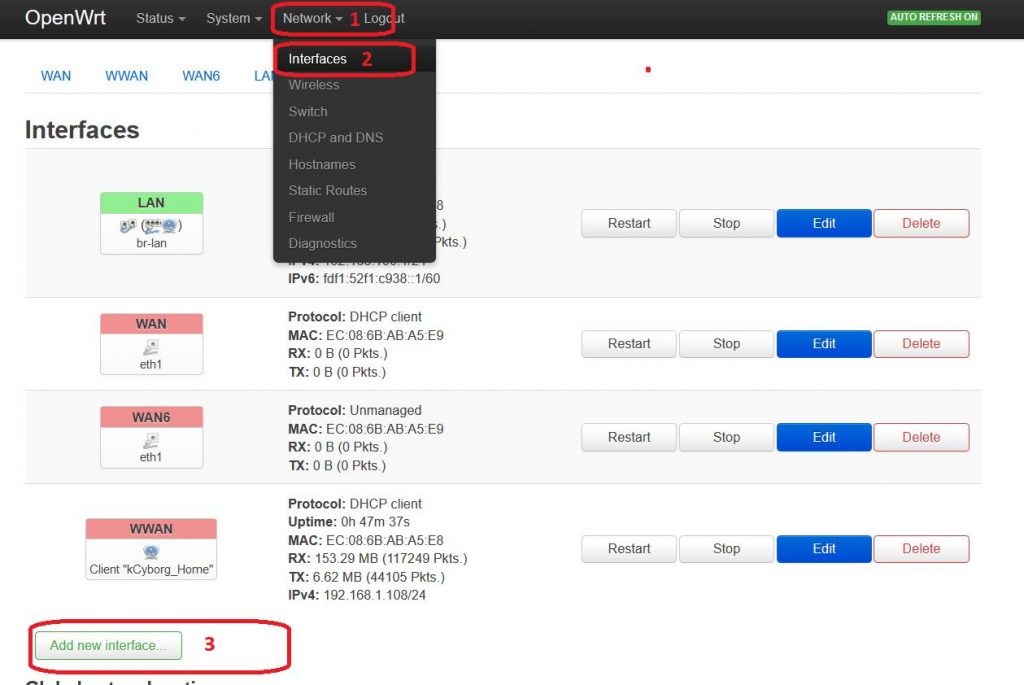Click the eth1 icon under WAN
1024x685 pixels.
(x=151, y=347)
